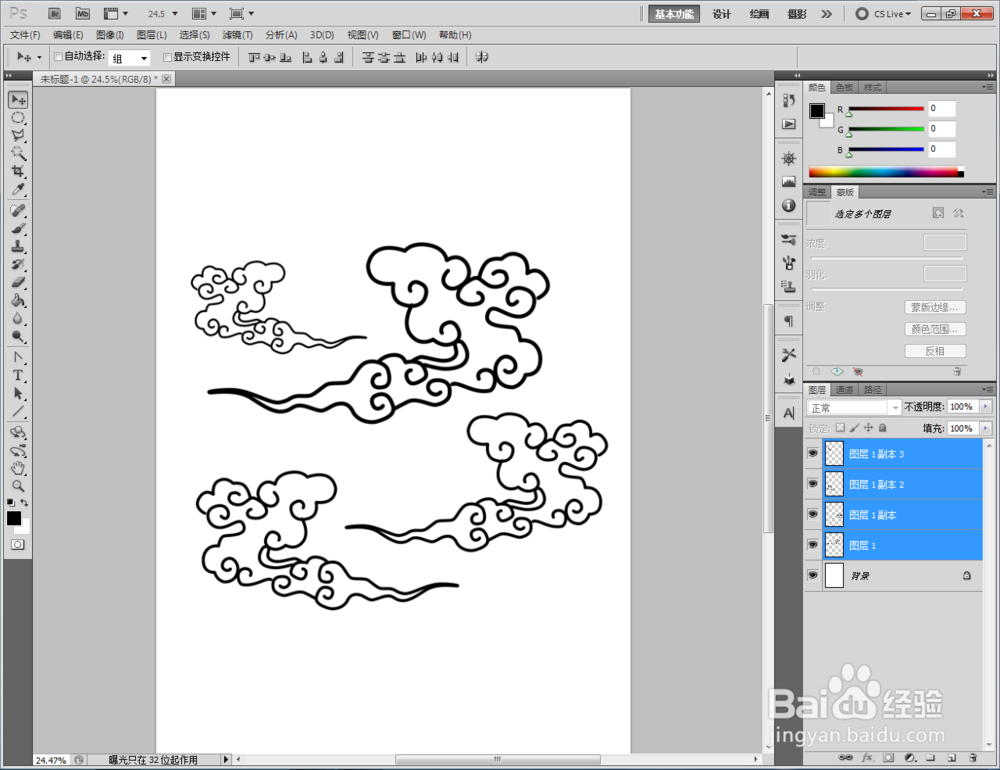This screenshot has height=770, width=1000.
Task: Open the 图层(L) menu
Action: [152, 35]
